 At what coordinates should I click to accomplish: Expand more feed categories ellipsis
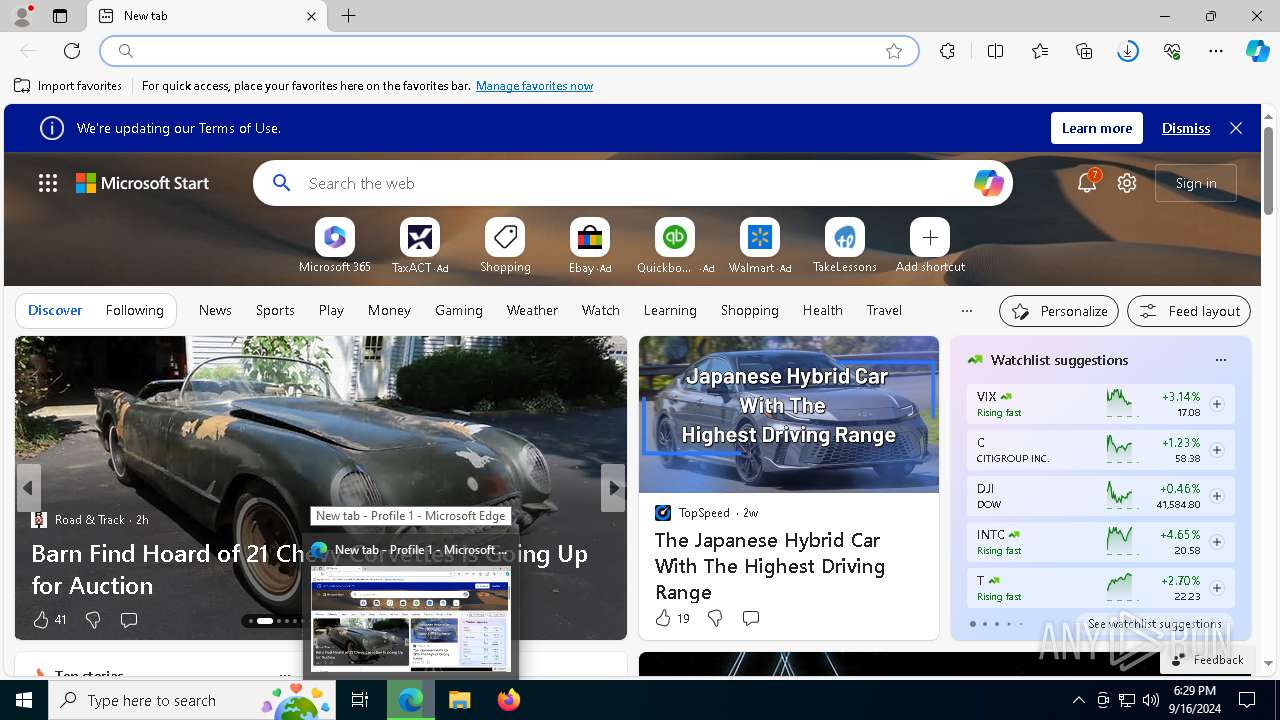tap(966, 311)
